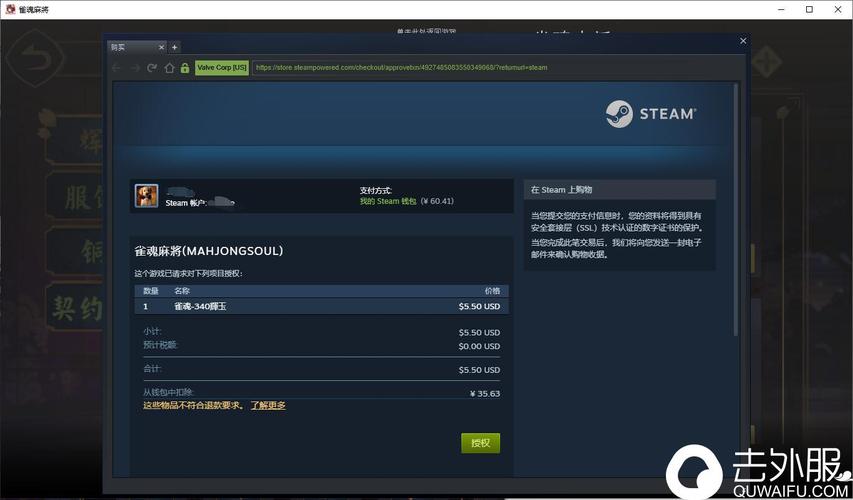The height and width of the screenshot is (500, 853).
Task: Click the 价格 column header
Action: point(492,291)
